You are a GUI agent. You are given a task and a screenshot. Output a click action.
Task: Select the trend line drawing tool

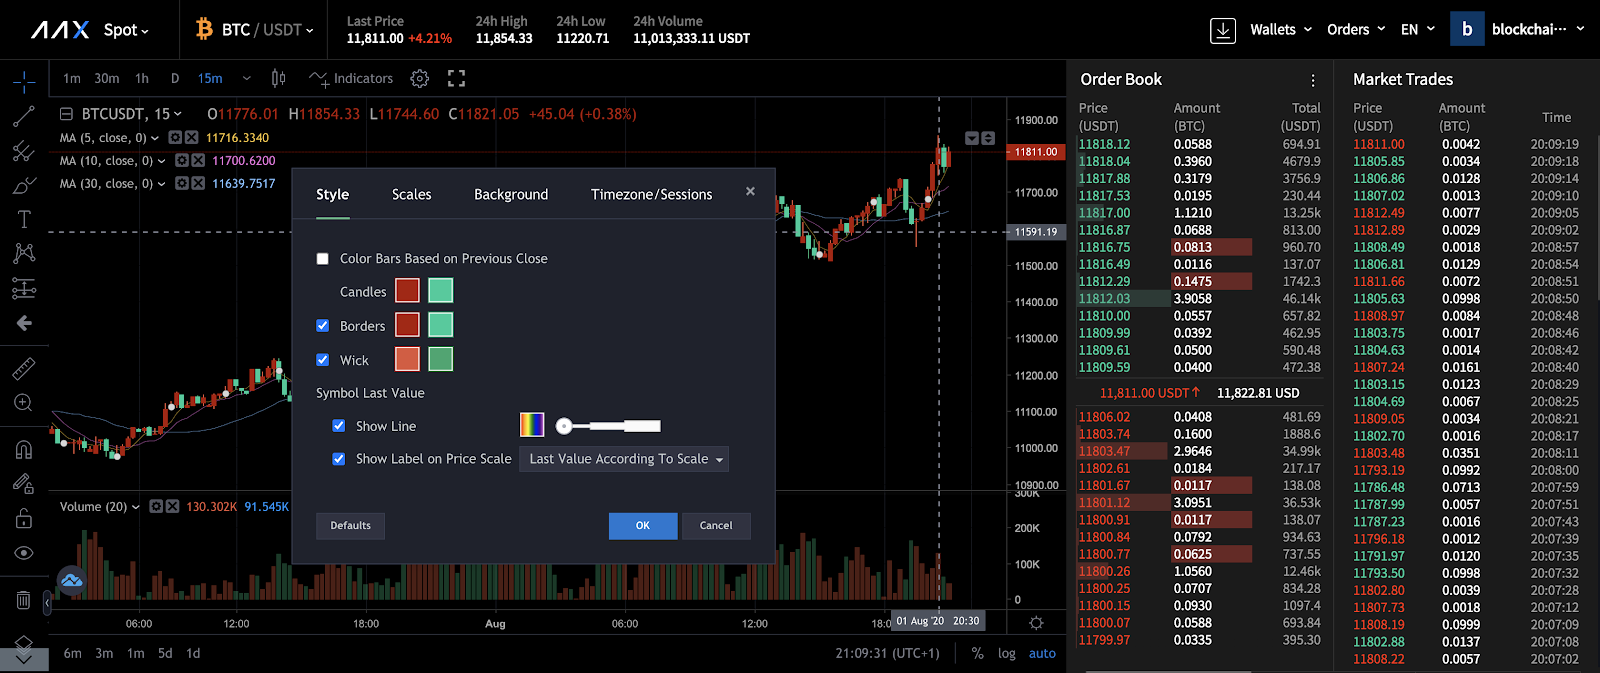(x=24, y=116)
